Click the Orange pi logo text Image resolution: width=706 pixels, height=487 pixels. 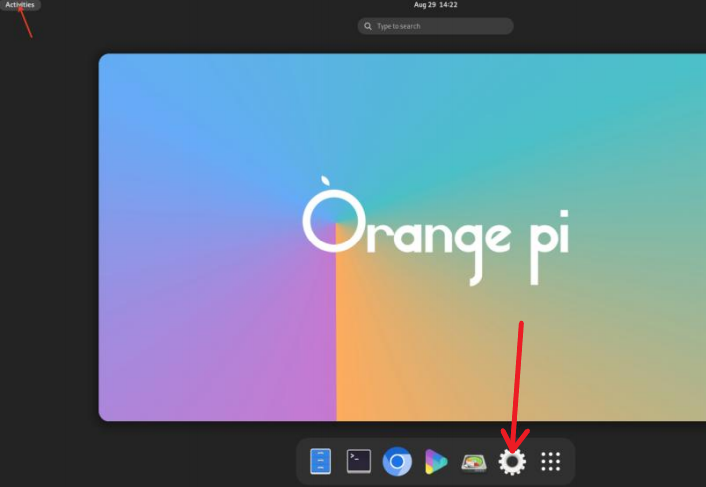tap(435, 230)
